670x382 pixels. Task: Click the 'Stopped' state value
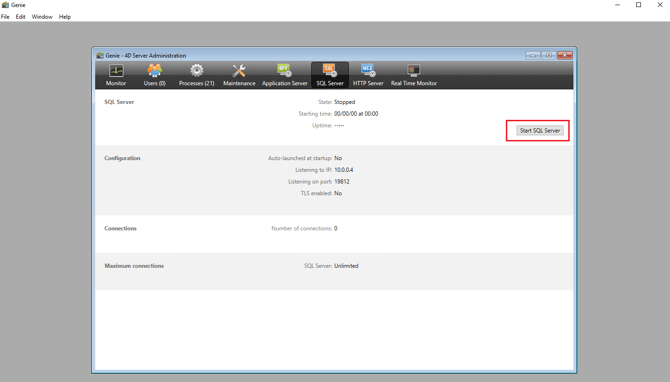[344, 102]
